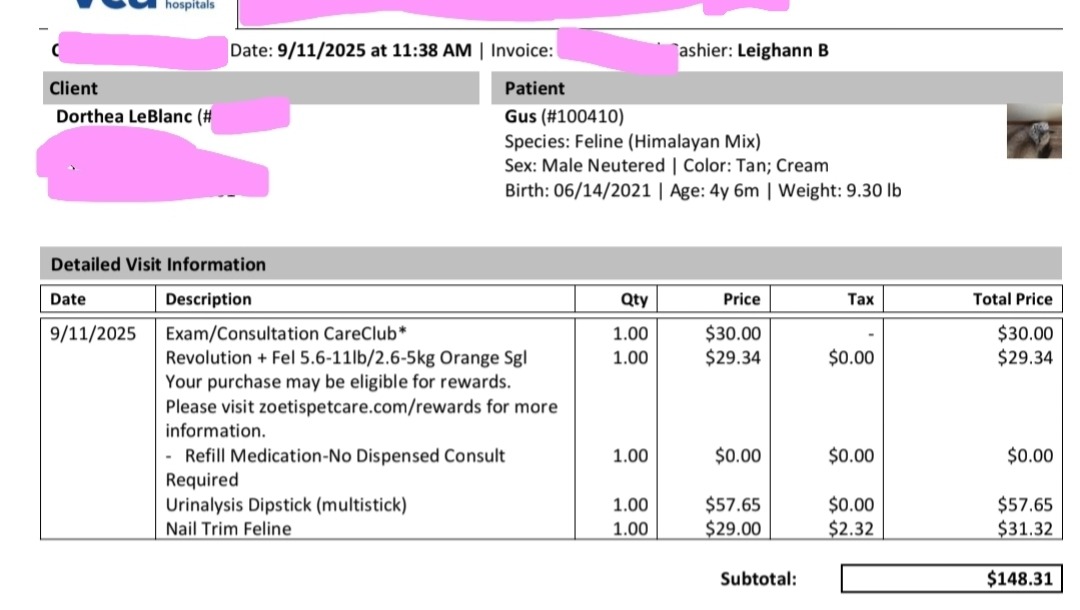Image resolution: width=1080 pixels, height=610 pixels.
Task: Click the Total Price column header
Action: tap(1012, 299)
